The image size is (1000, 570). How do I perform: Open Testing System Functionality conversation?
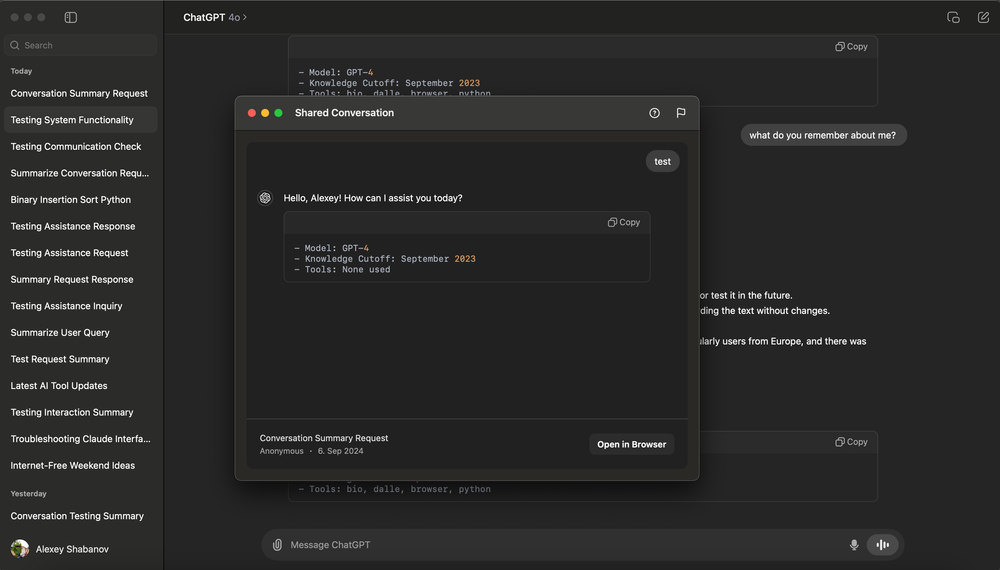(72, 120)
